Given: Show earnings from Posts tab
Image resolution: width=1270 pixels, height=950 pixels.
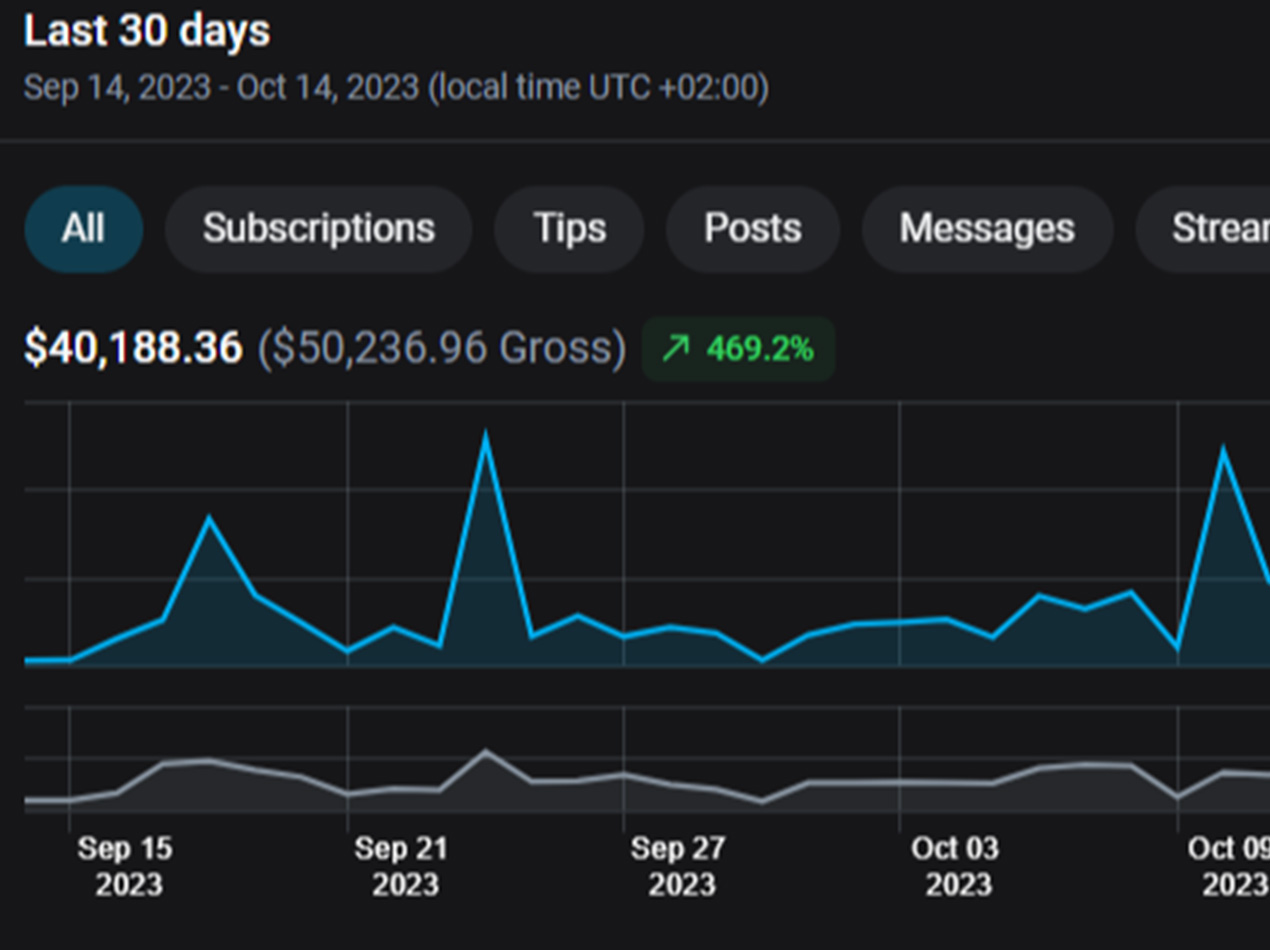Looking at the screenshot, I should coord(752,229).
